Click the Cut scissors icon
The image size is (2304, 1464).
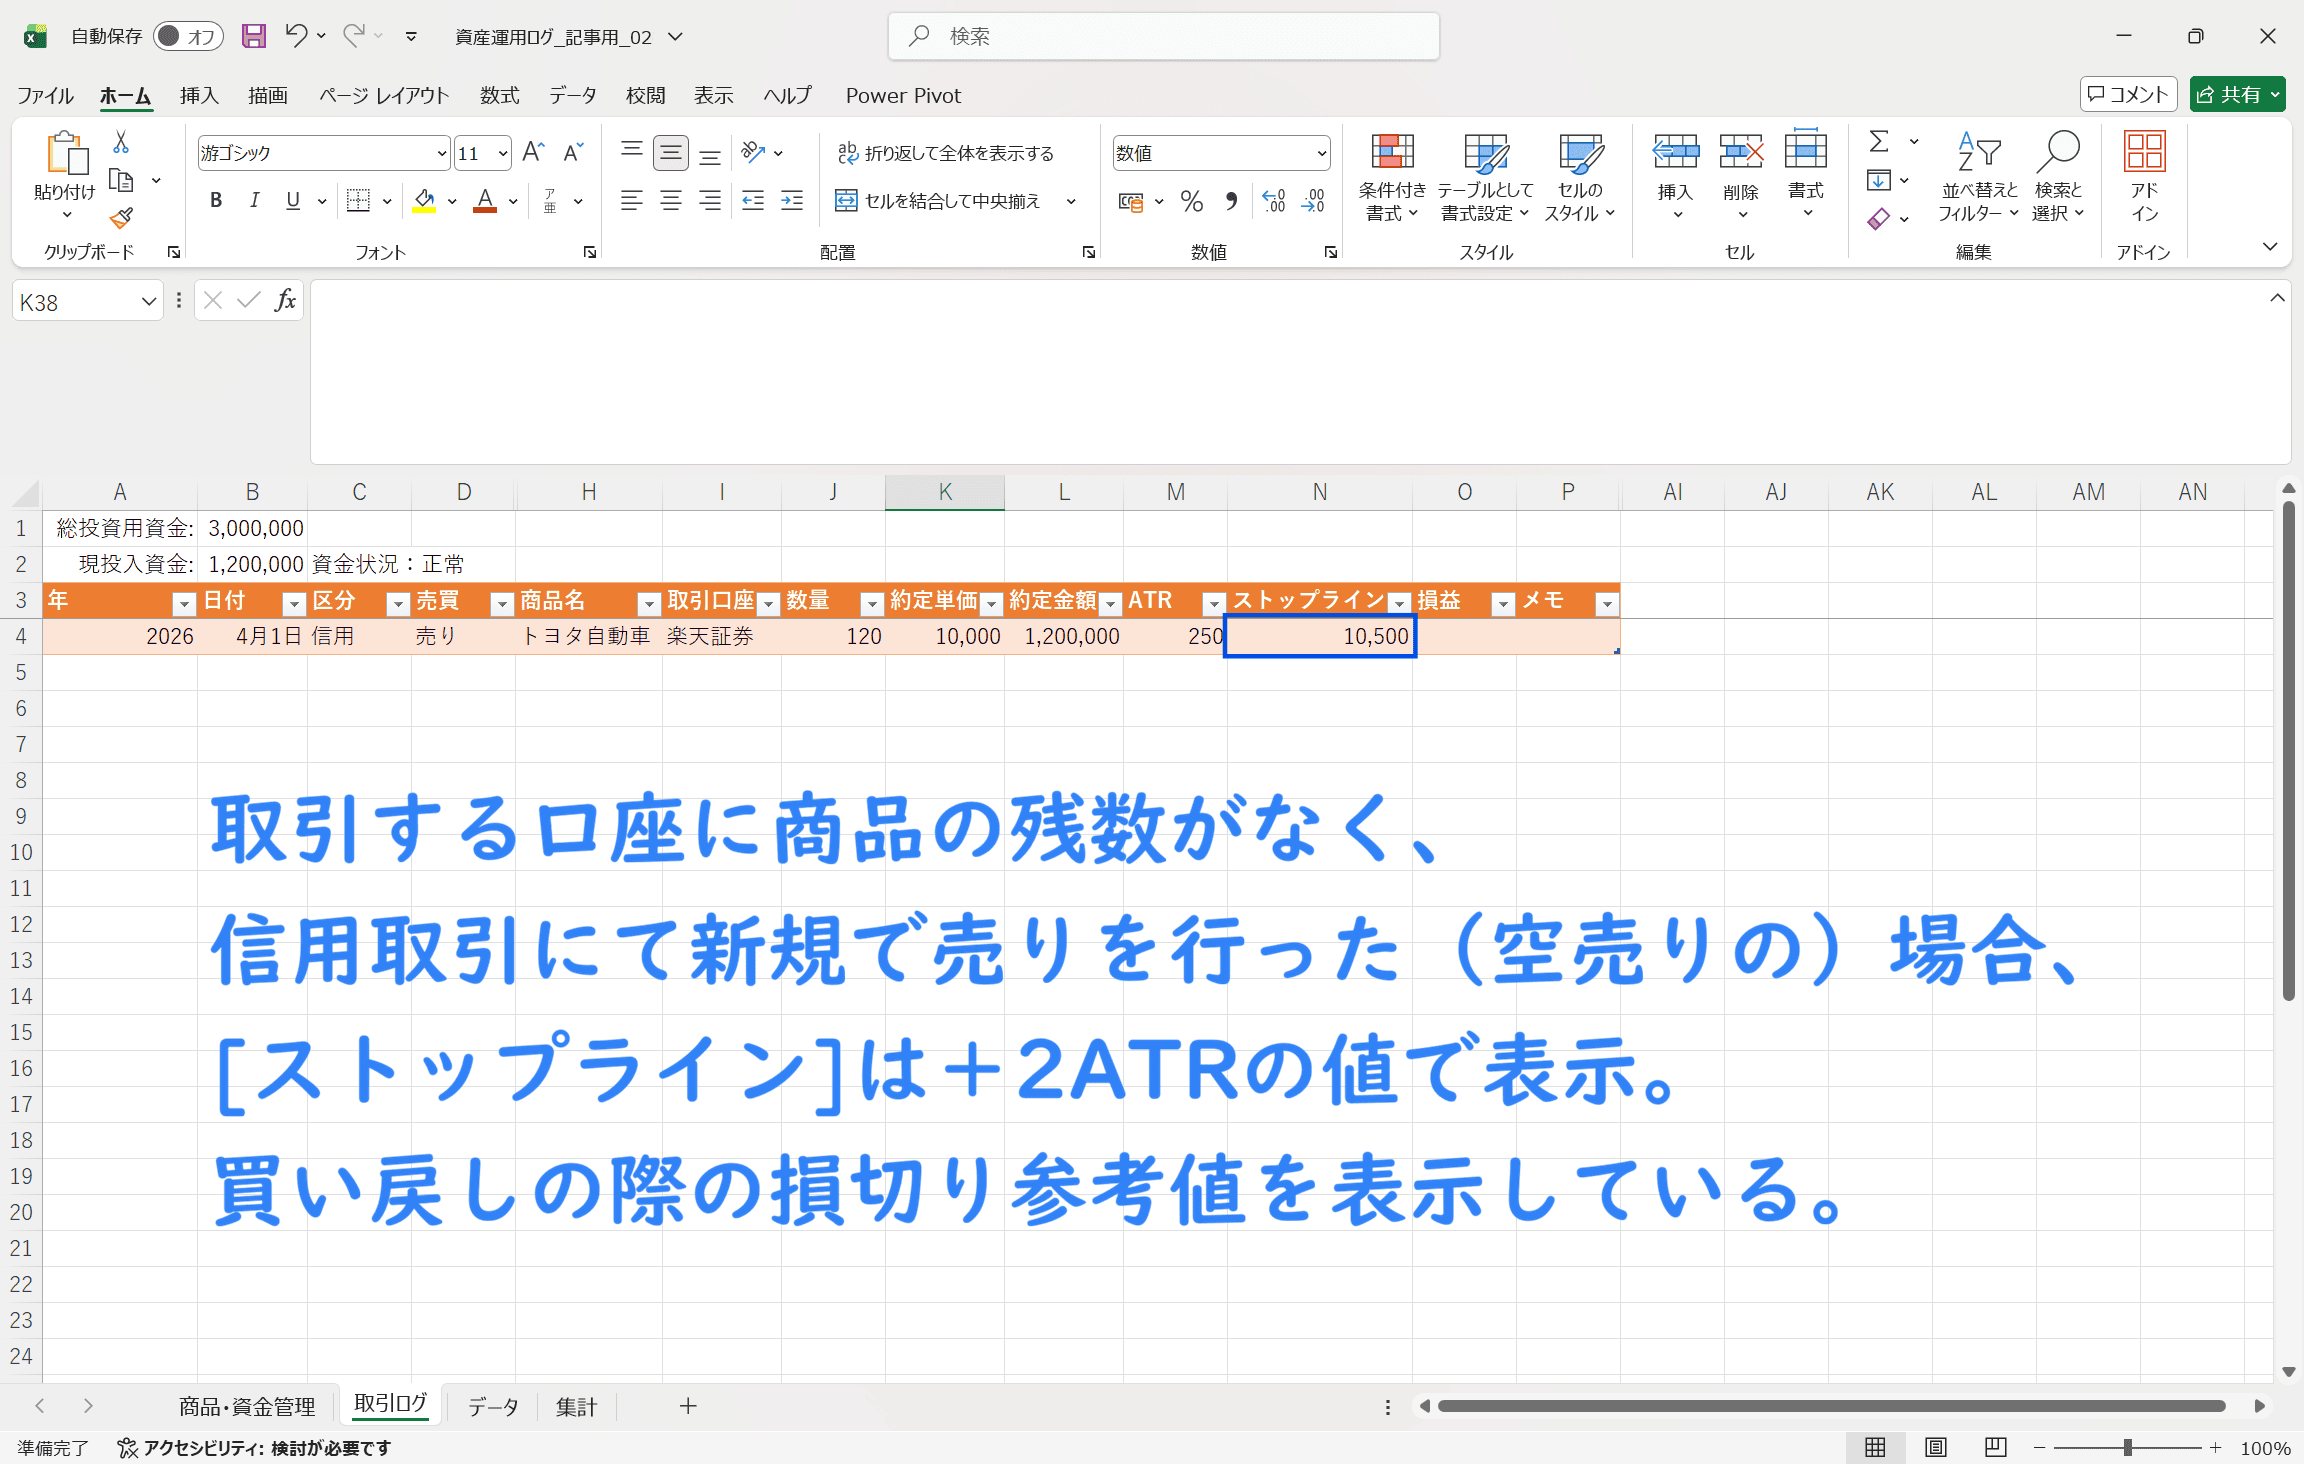[x=121, y=143]
